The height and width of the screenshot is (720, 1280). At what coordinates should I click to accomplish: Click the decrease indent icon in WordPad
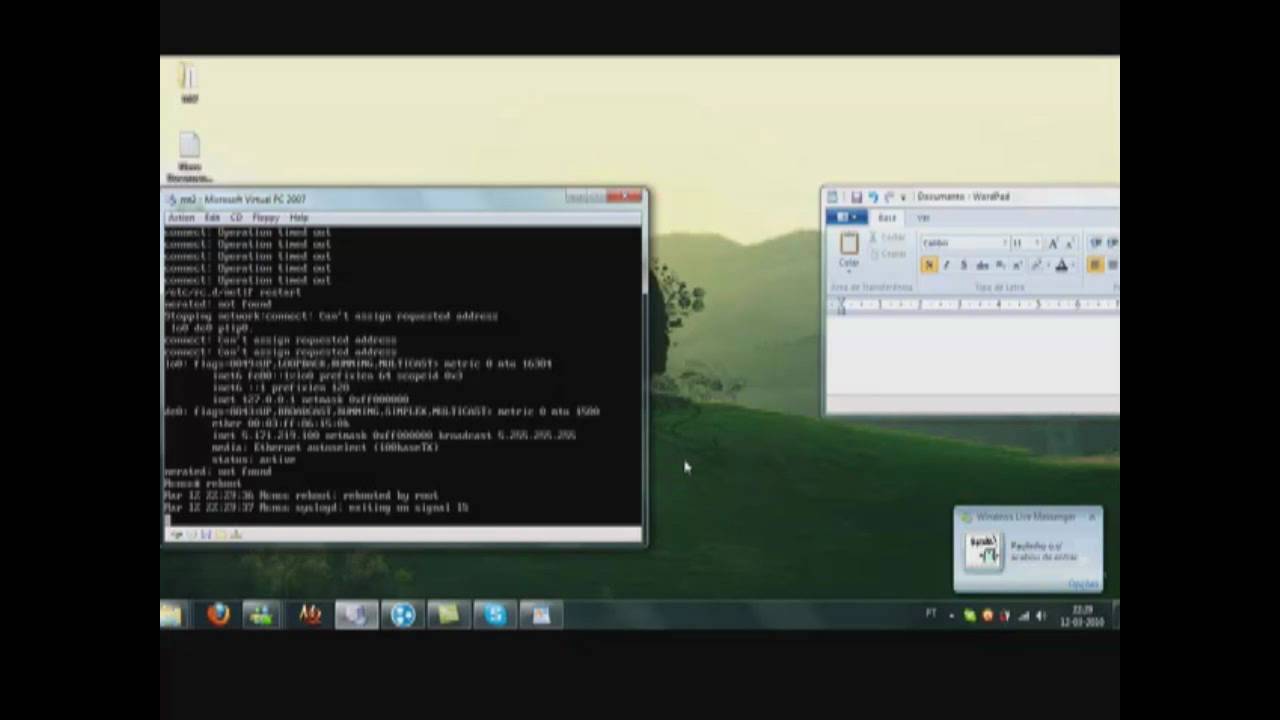(x=1096, y=243)
